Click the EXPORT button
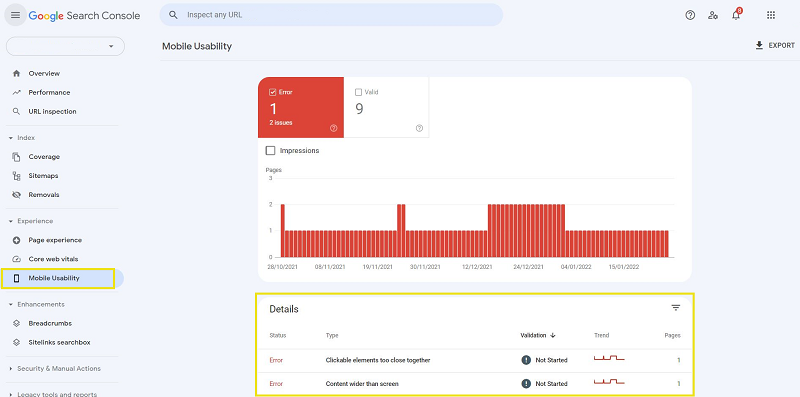The height and width of the screenshot is (397, 800). pyautogui.click(x=775, y=45)
